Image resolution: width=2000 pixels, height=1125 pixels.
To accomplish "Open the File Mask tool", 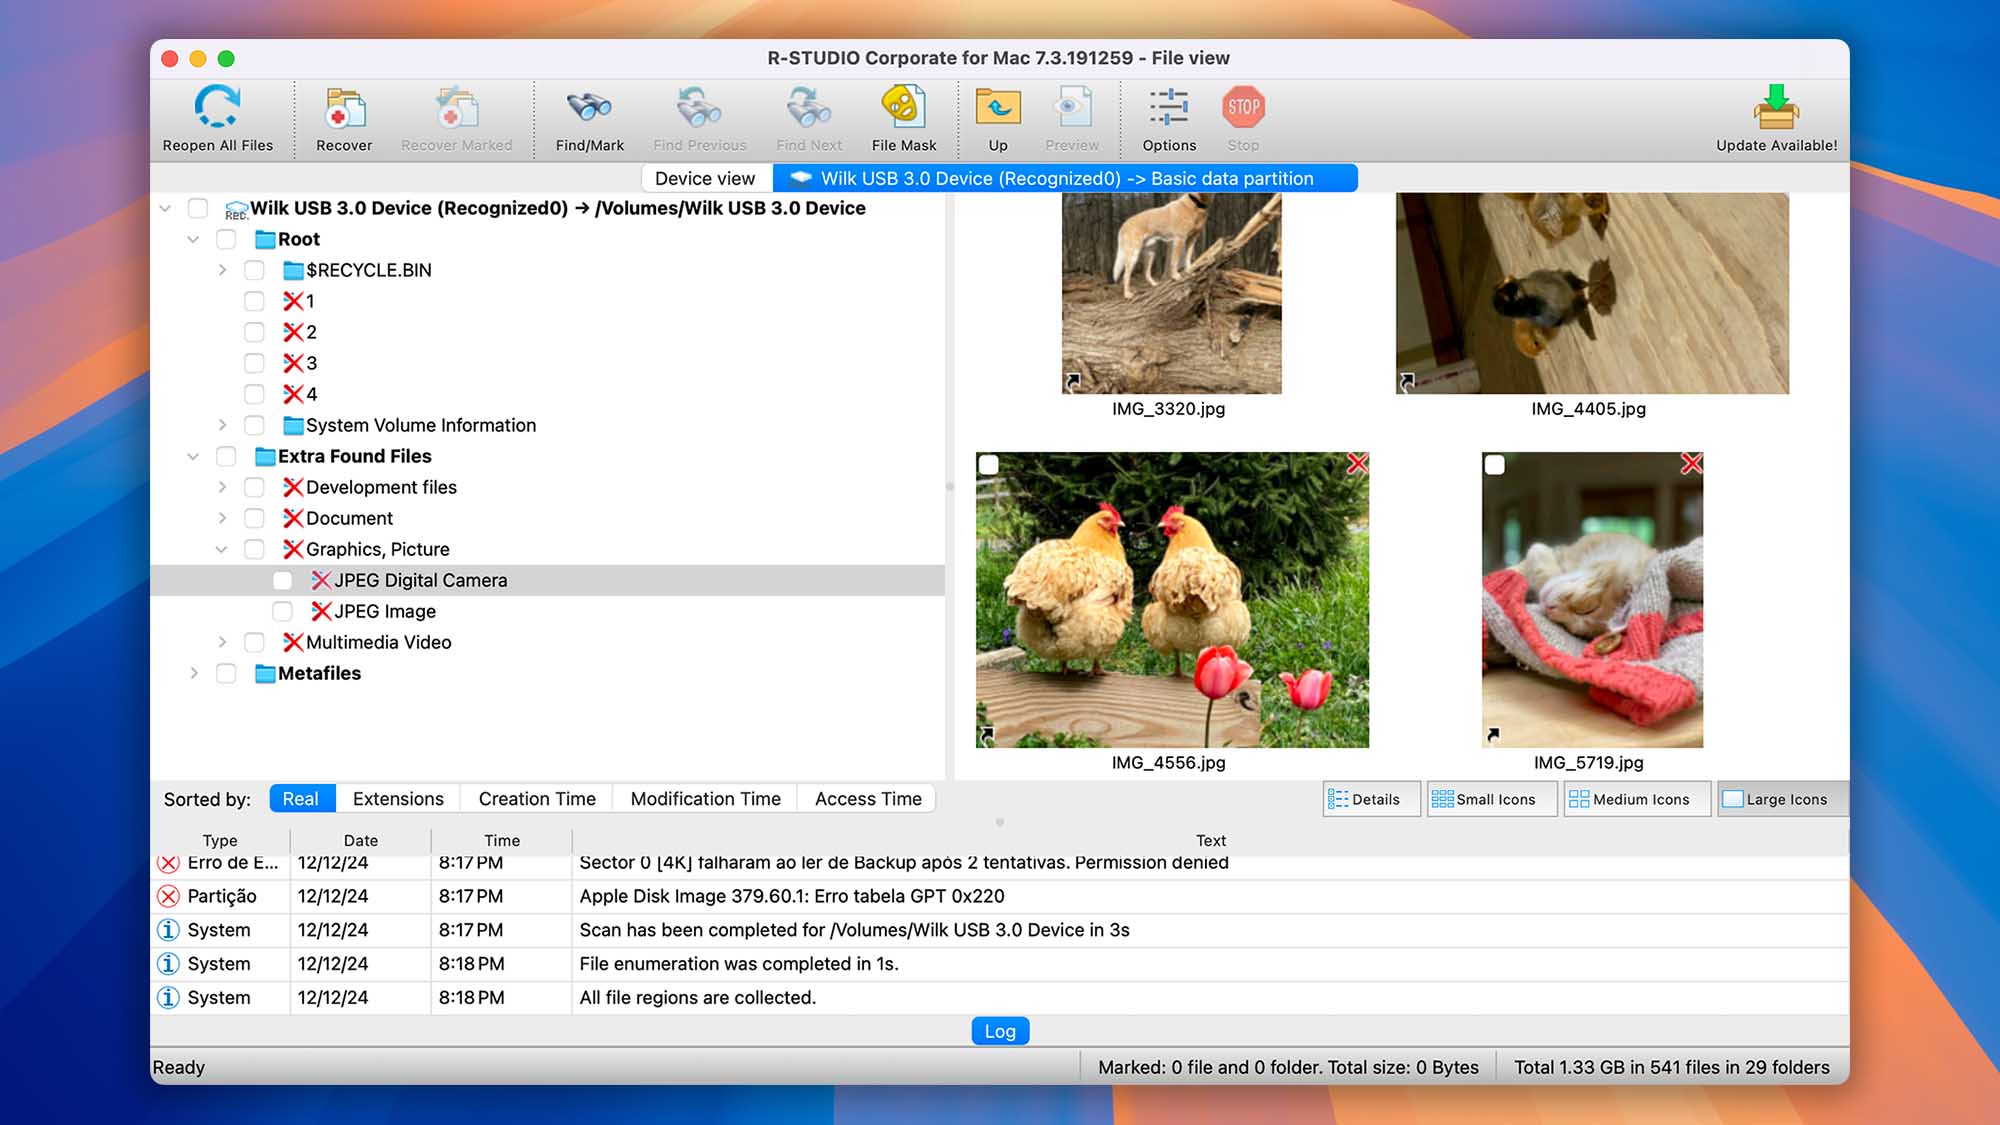I will click(903, 106).
